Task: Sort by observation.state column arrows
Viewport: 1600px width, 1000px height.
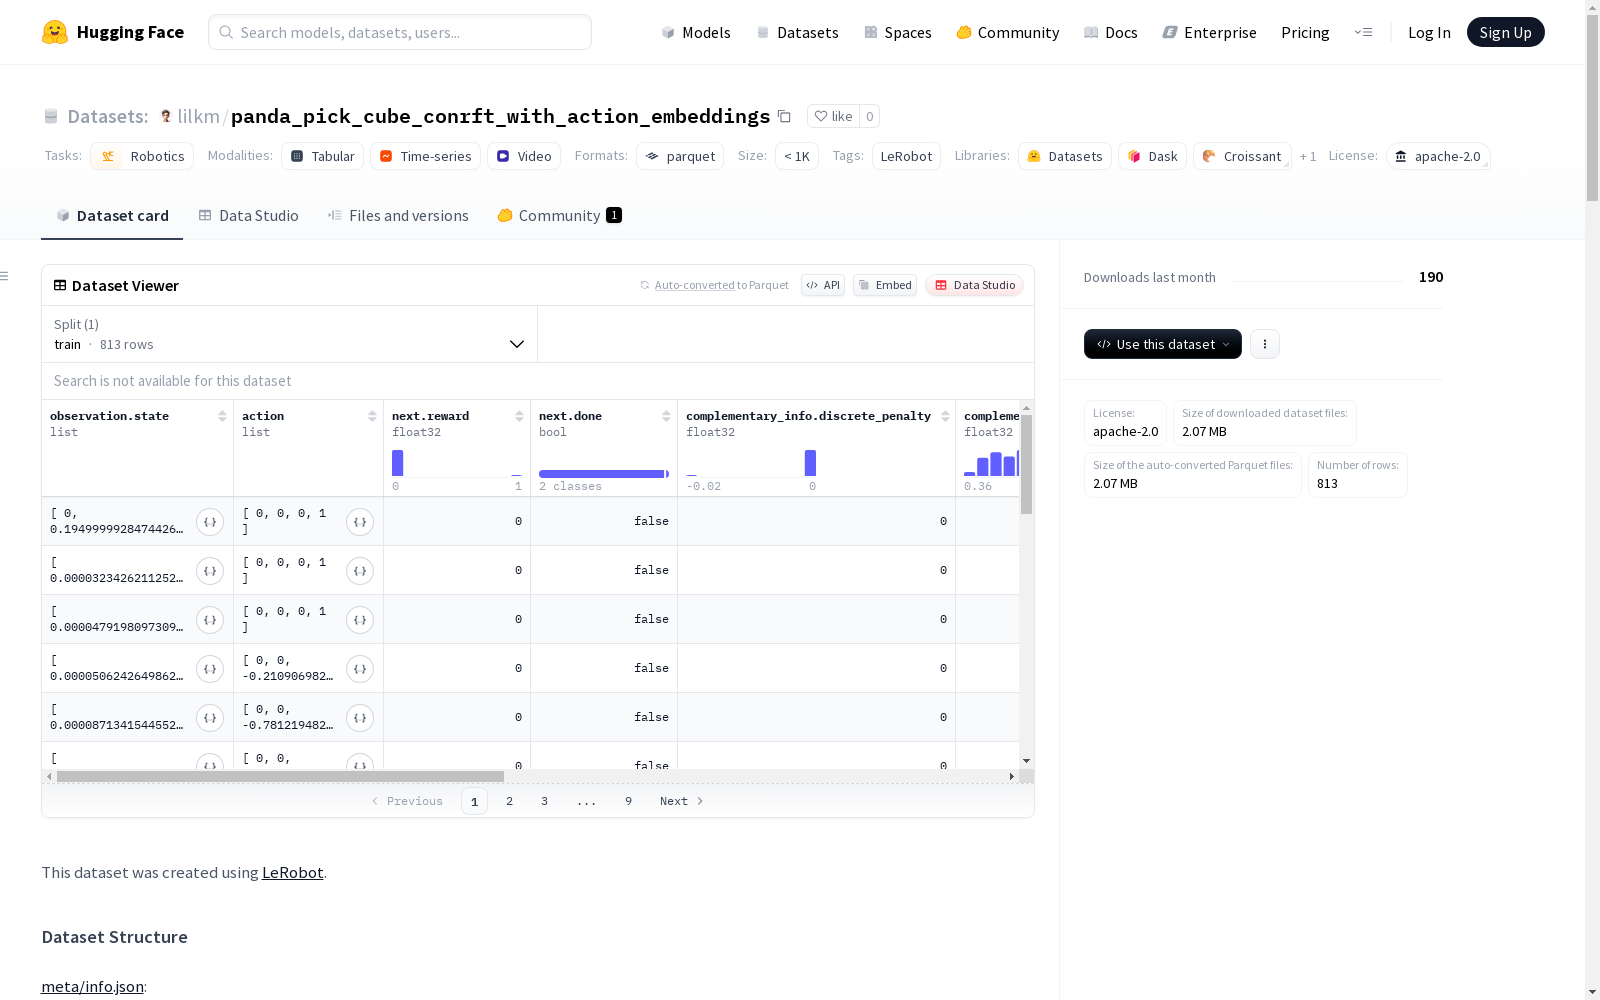Action: coord(222,416)
